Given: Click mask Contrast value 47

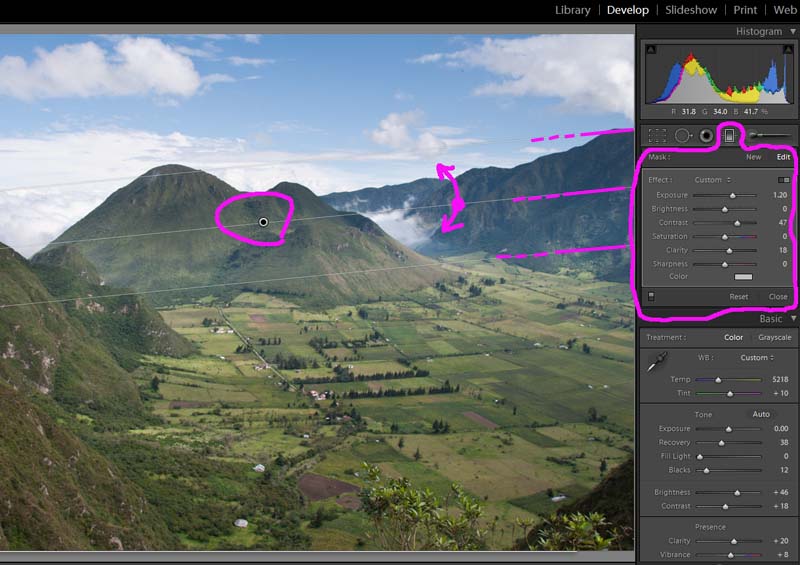Looking at the screenshot, I should (x=783, y=223).
